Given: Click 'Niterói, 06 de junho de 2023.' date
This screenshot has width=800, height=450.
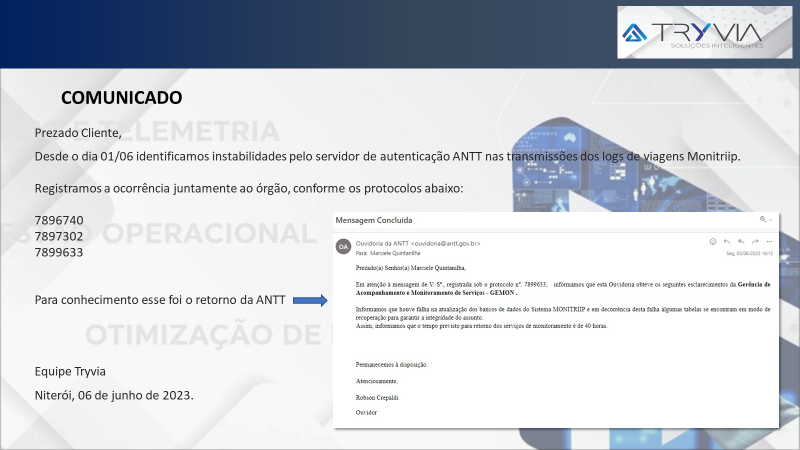Looking at the screenshot, I should click(x=114, y=395).
